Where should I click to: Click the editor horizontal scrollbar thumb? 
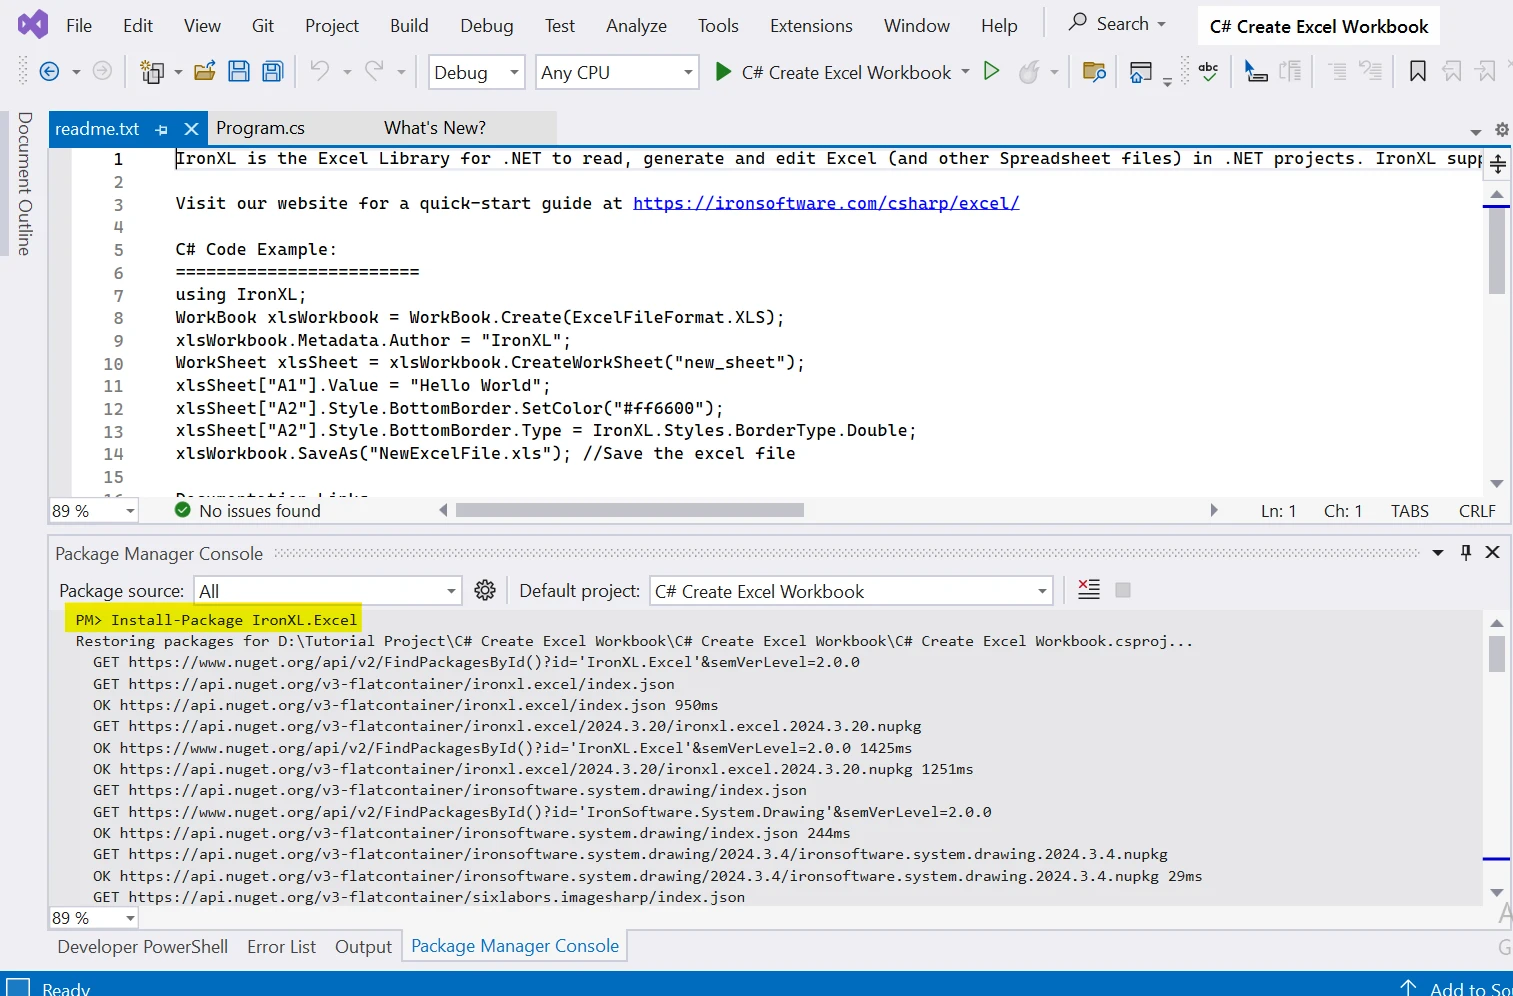coord(629,511)
